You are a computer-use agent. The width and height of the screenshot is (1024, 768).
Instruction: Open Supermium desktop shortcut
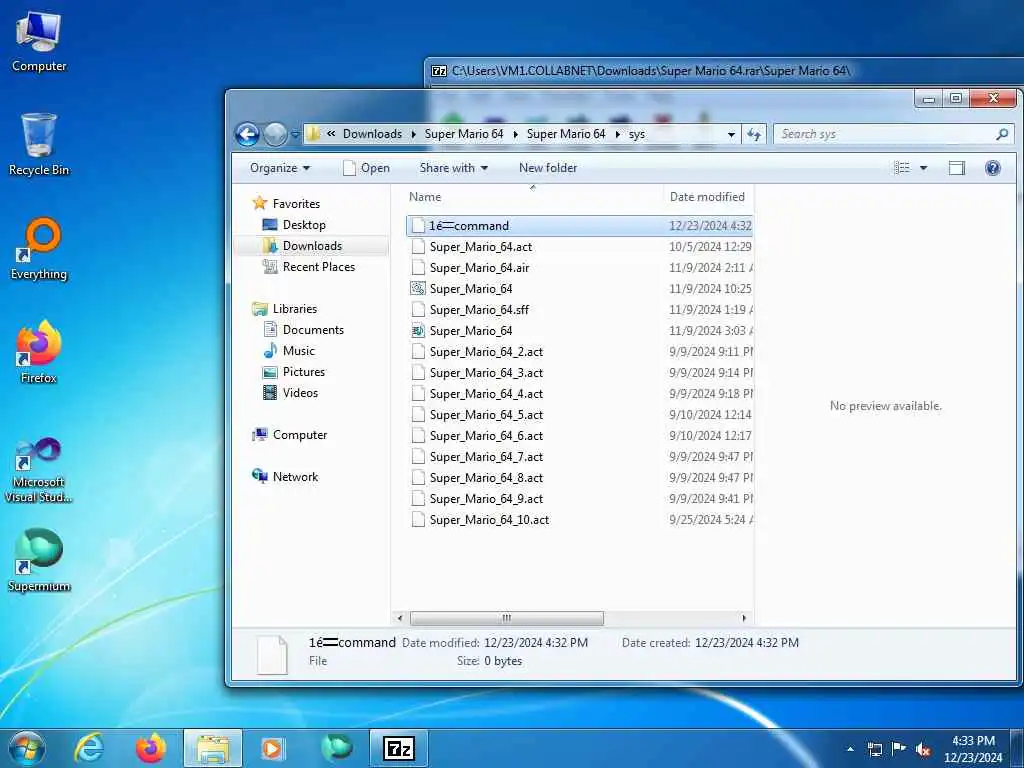click(39, 560)
